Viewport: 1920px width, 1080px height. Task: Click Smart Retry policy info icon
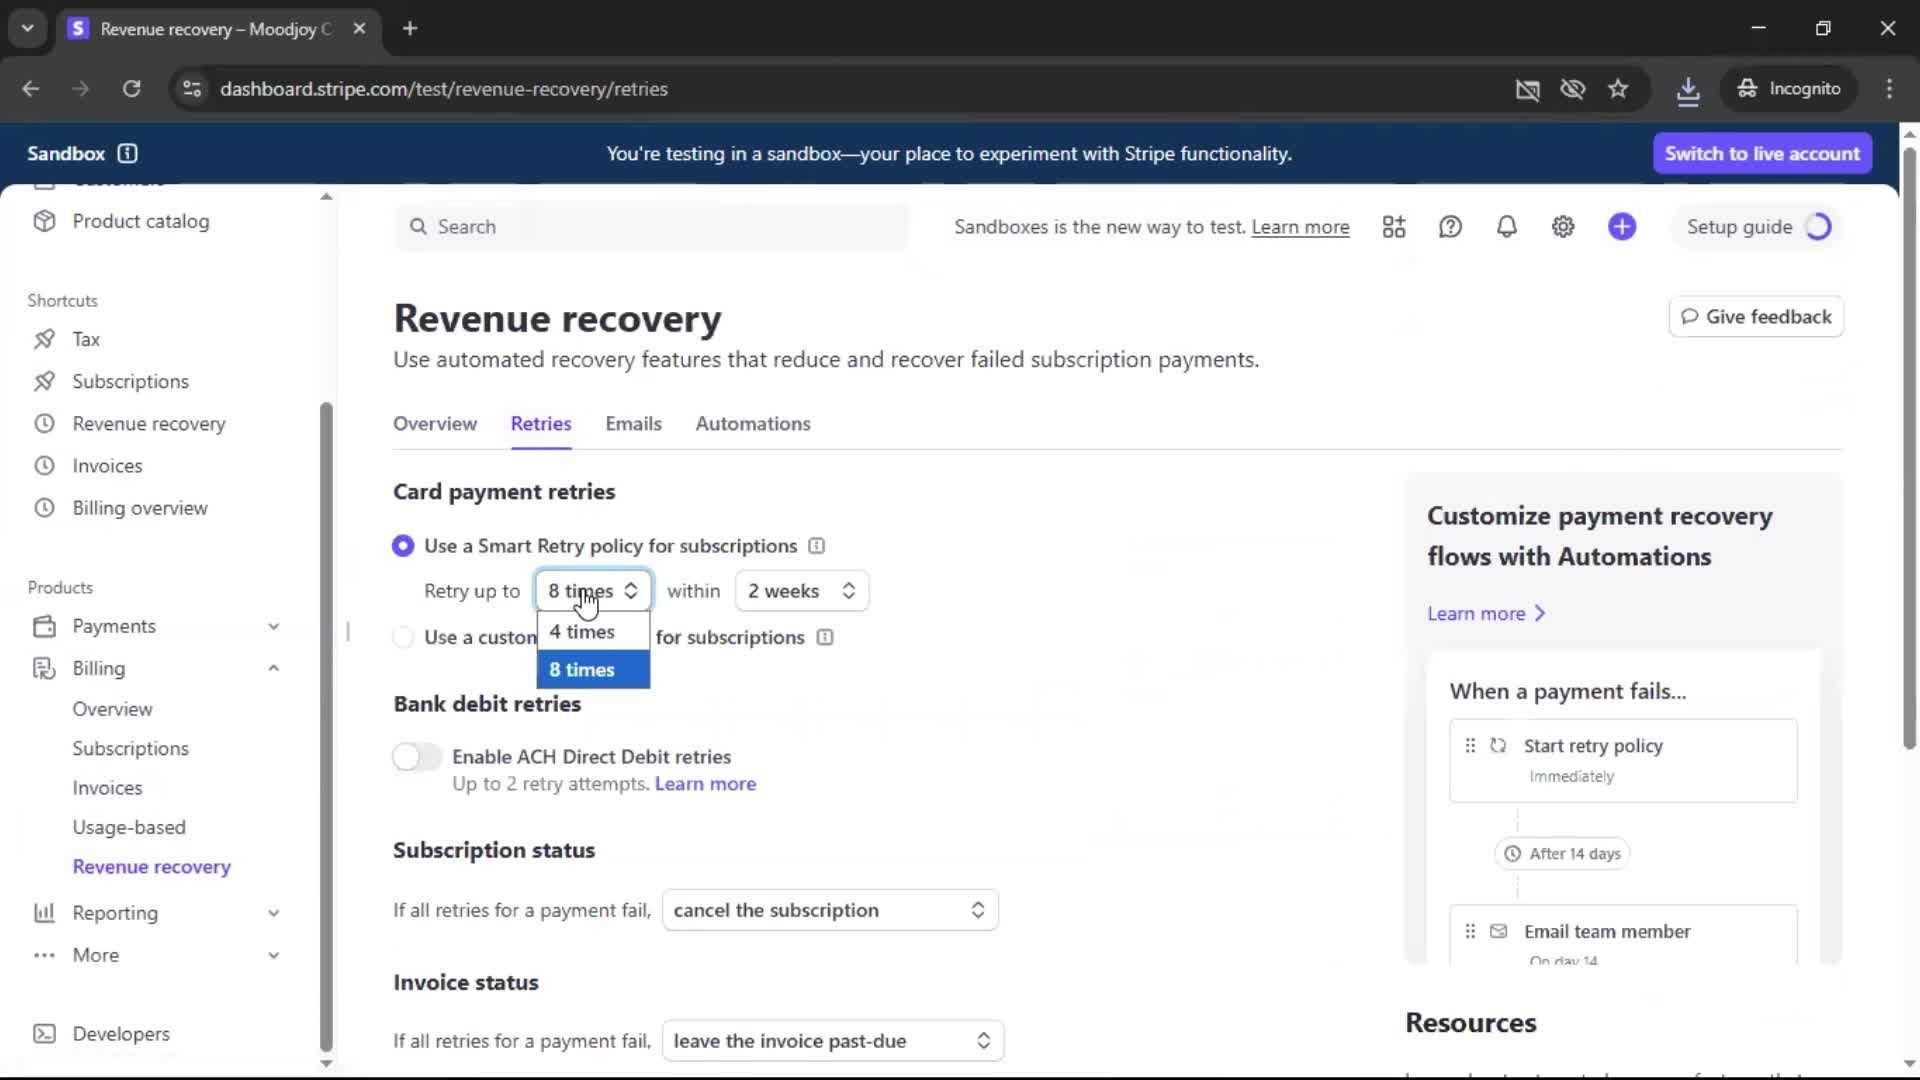tap(817, 546)
